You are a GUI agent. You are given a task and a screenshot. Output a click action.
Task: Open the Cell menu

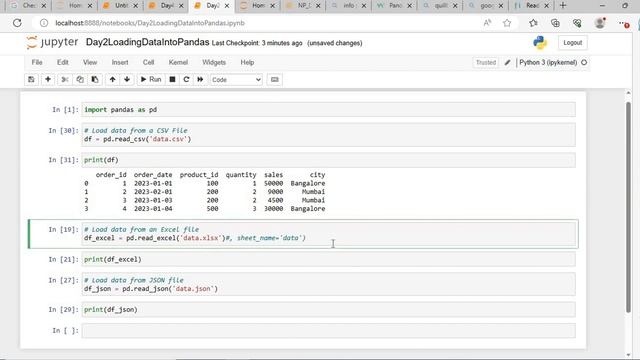[148, 62]
